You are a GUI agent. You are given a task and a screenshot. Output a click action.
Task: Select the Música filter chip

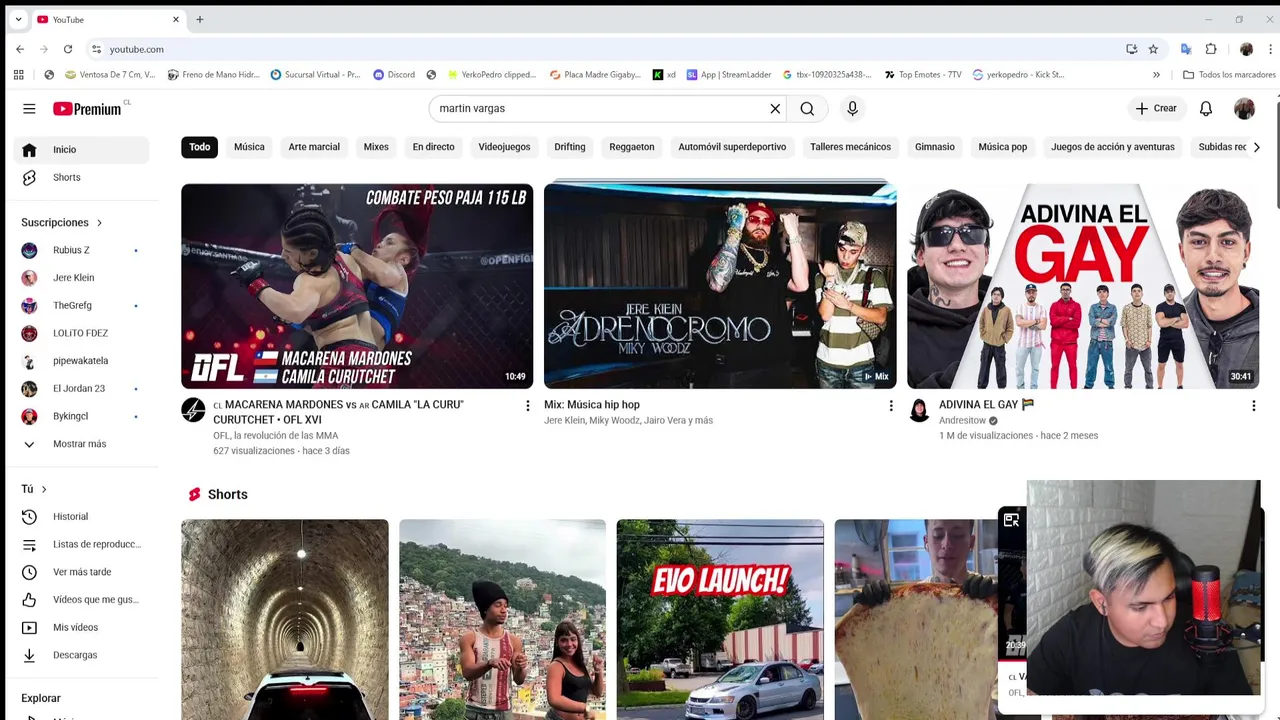(249, 147)
